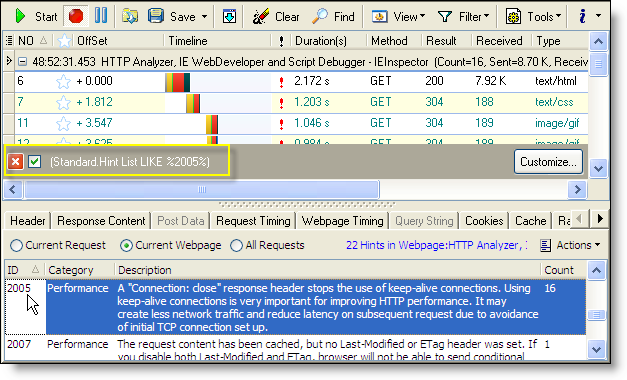The image size is (627, 380).
Task: Click the open file folder icon
Action: 130,16
